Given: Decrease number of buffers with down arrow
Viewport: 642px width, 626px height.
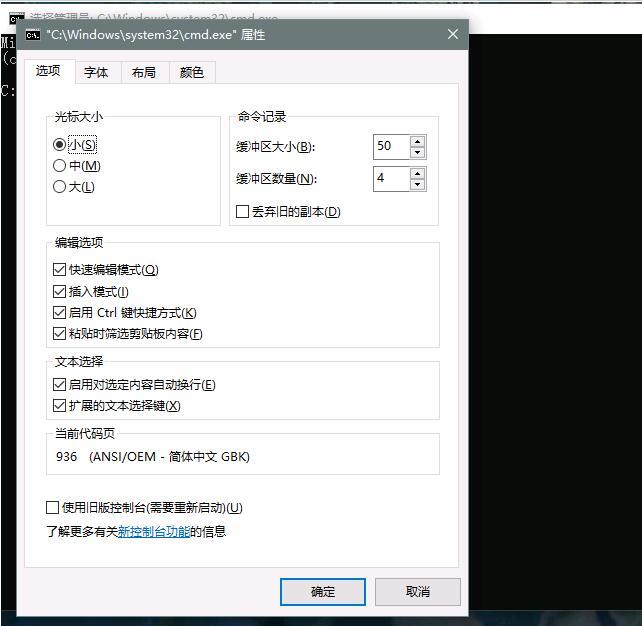Looking at the screenshot, I should 417,185.
